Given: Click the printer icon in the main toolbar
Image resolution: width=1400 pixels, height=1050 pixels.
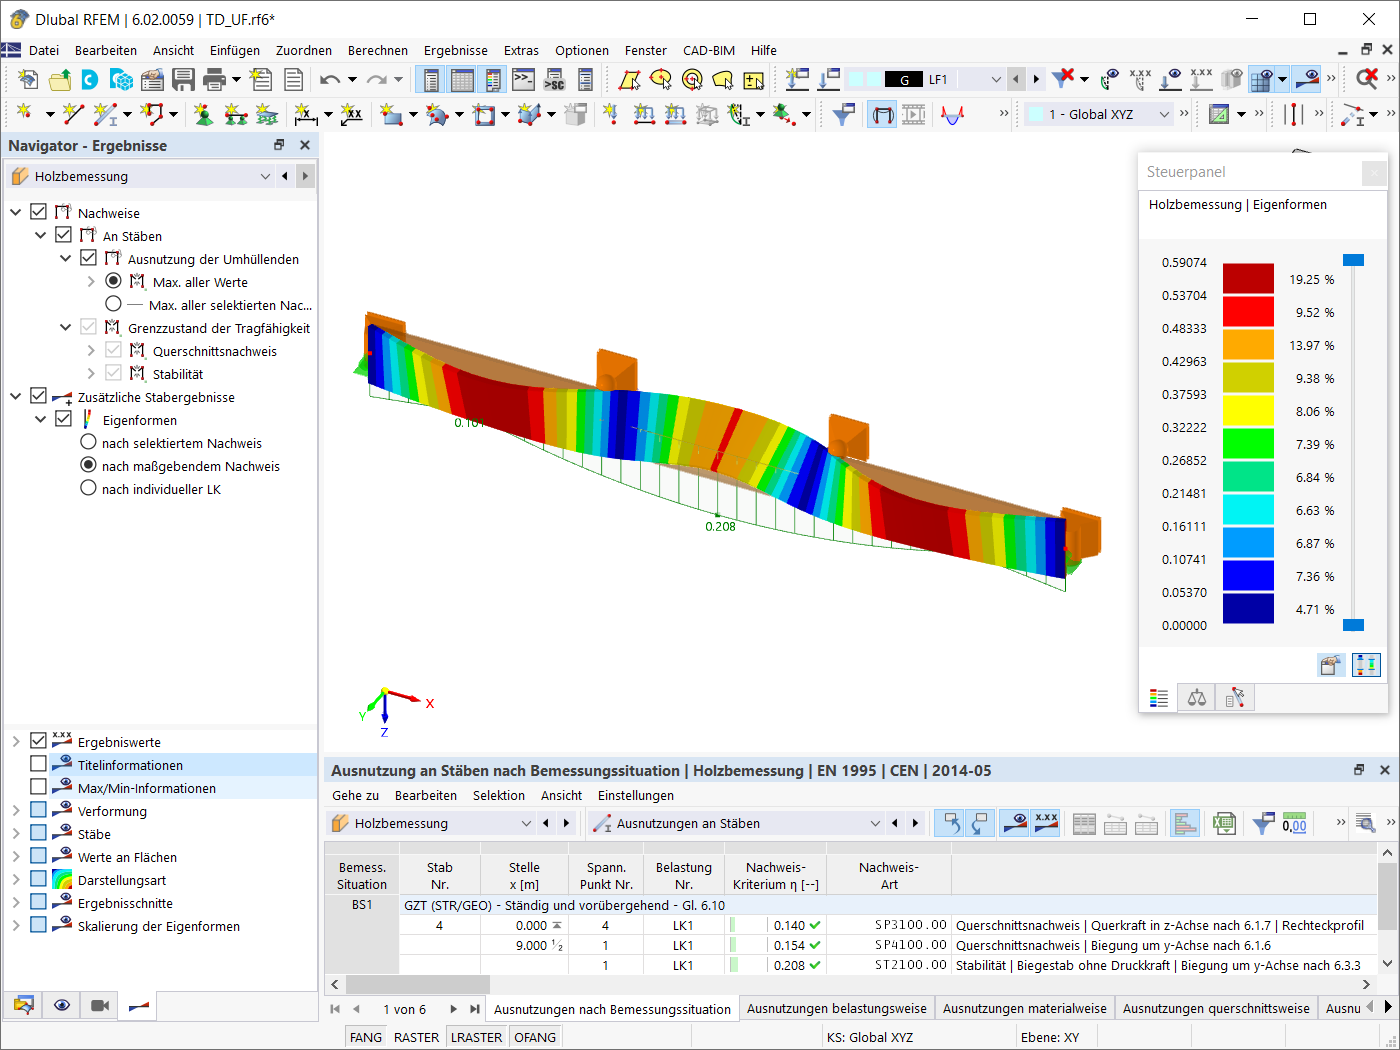Looking at the screenshot, I should [214, 79].
